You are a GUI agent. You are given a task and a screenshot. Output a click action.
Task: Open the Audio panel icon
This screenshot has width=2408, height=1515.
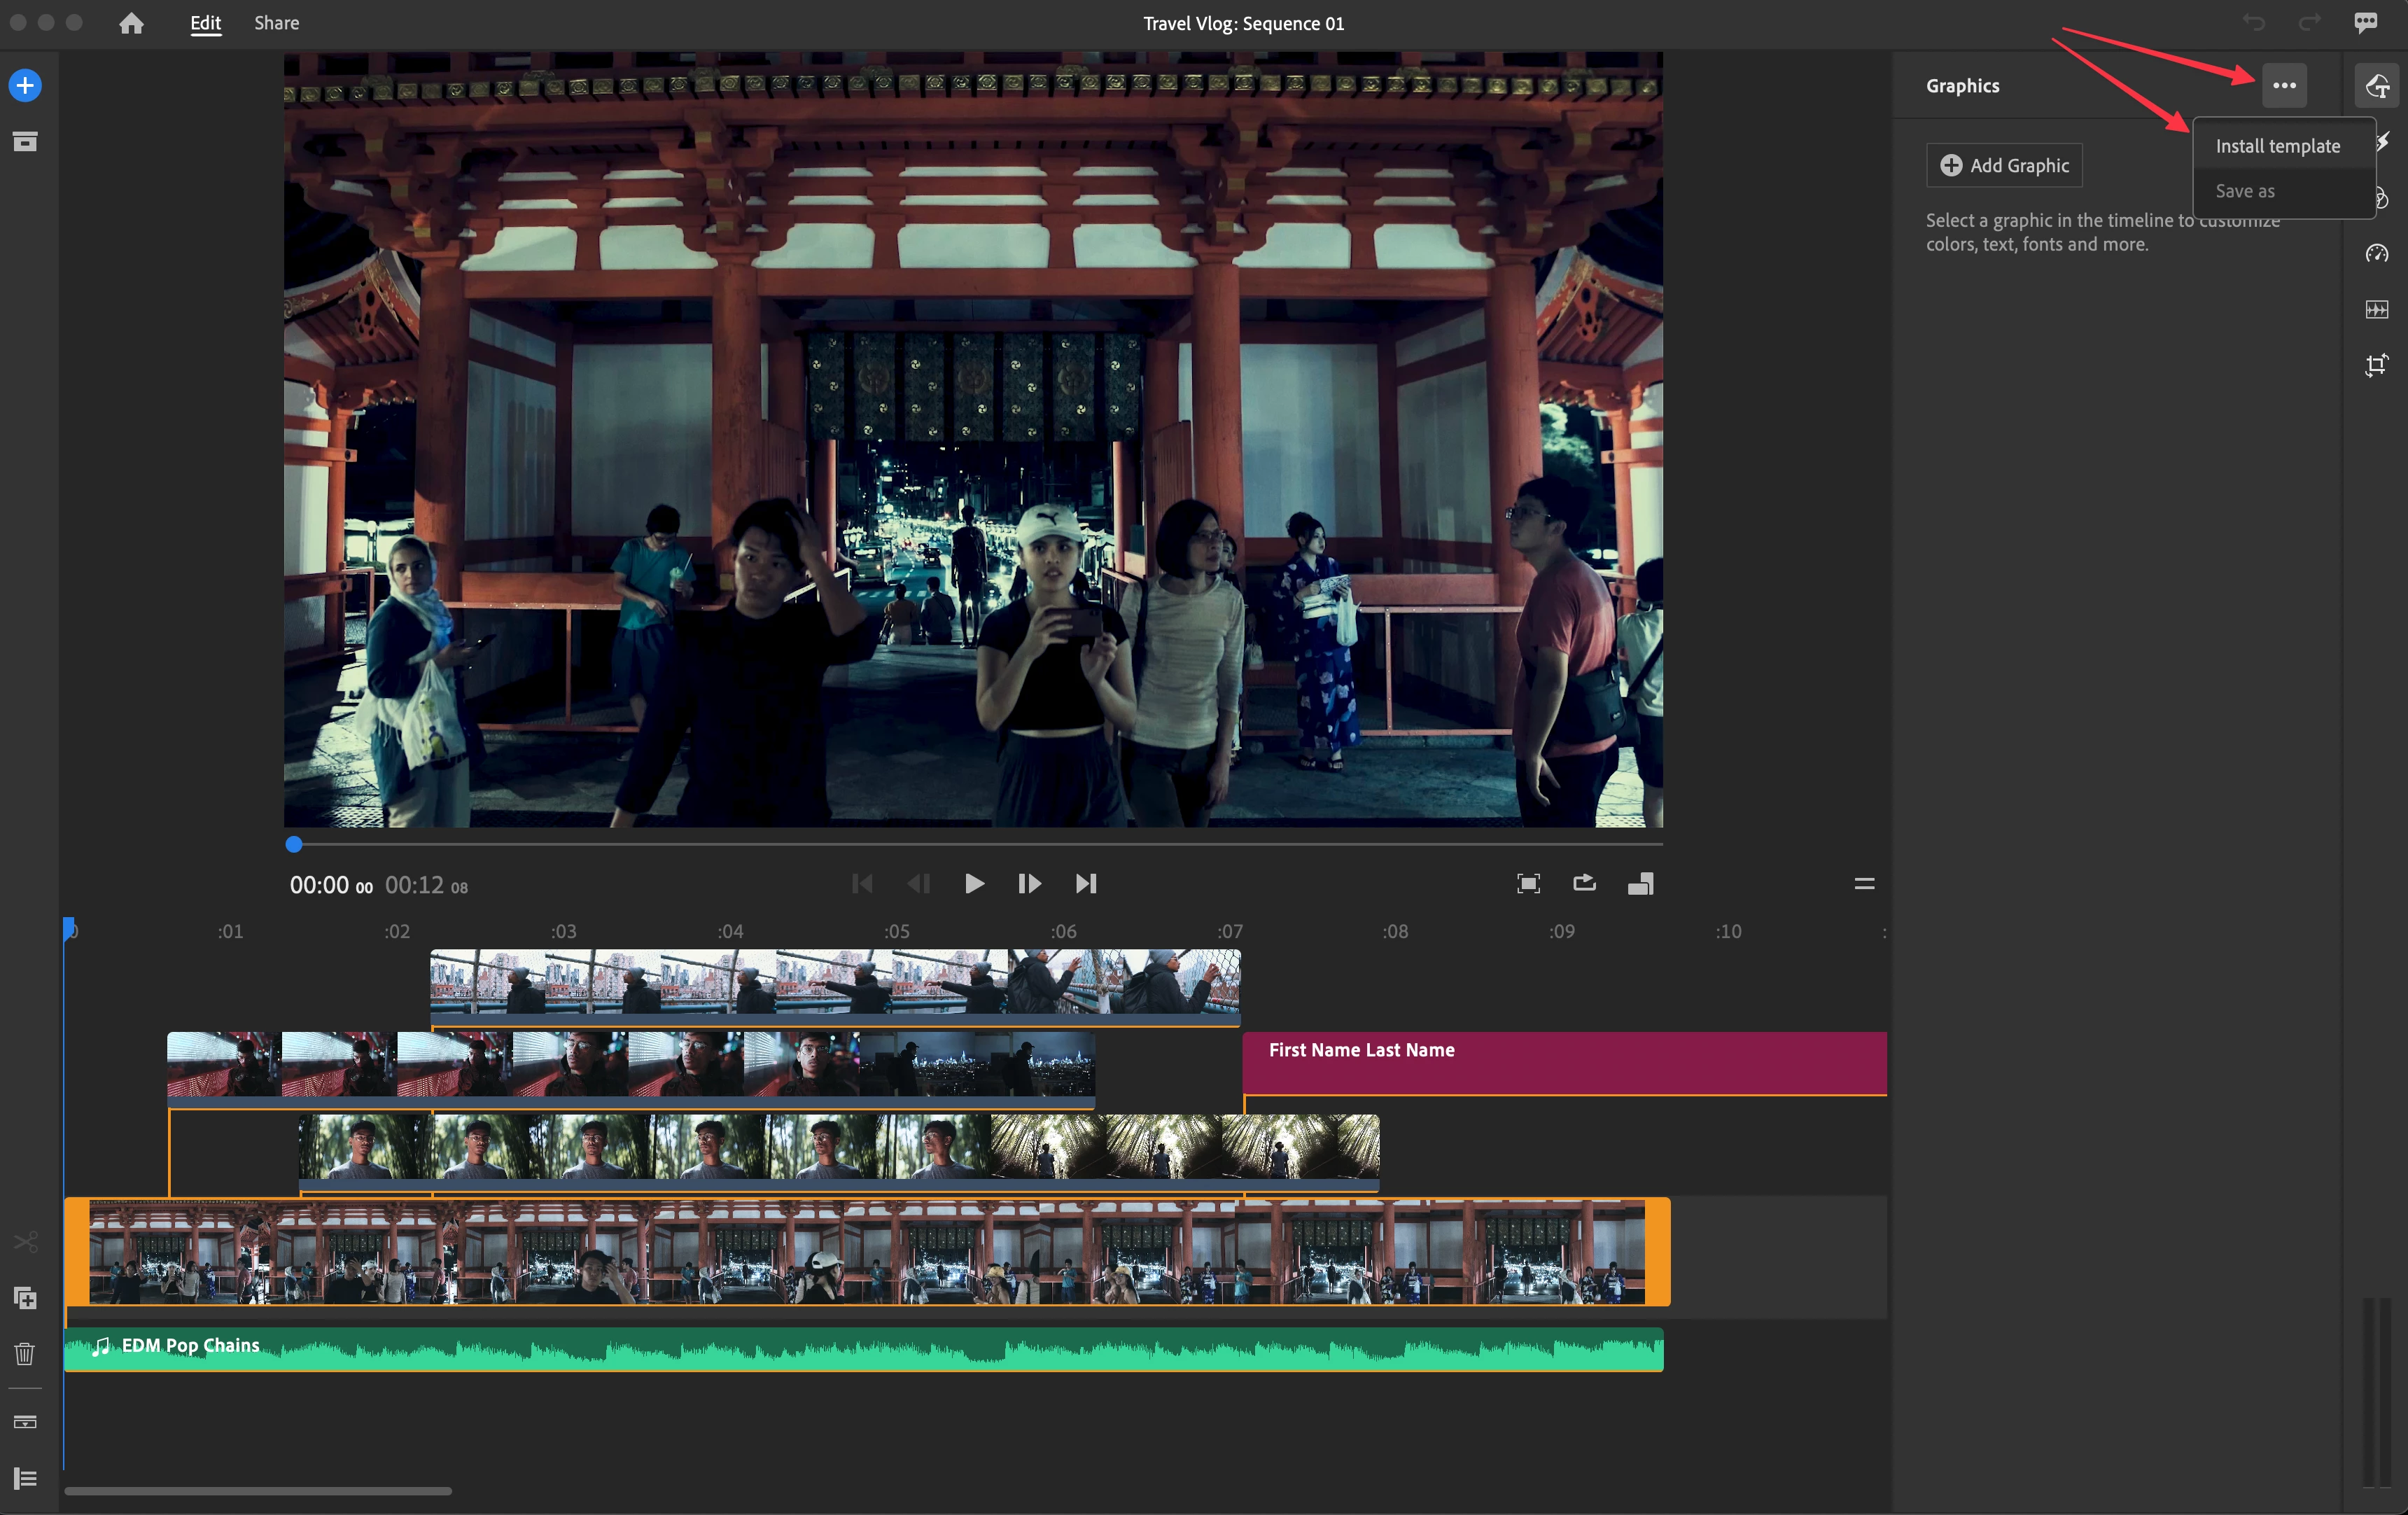[2377, 310]
